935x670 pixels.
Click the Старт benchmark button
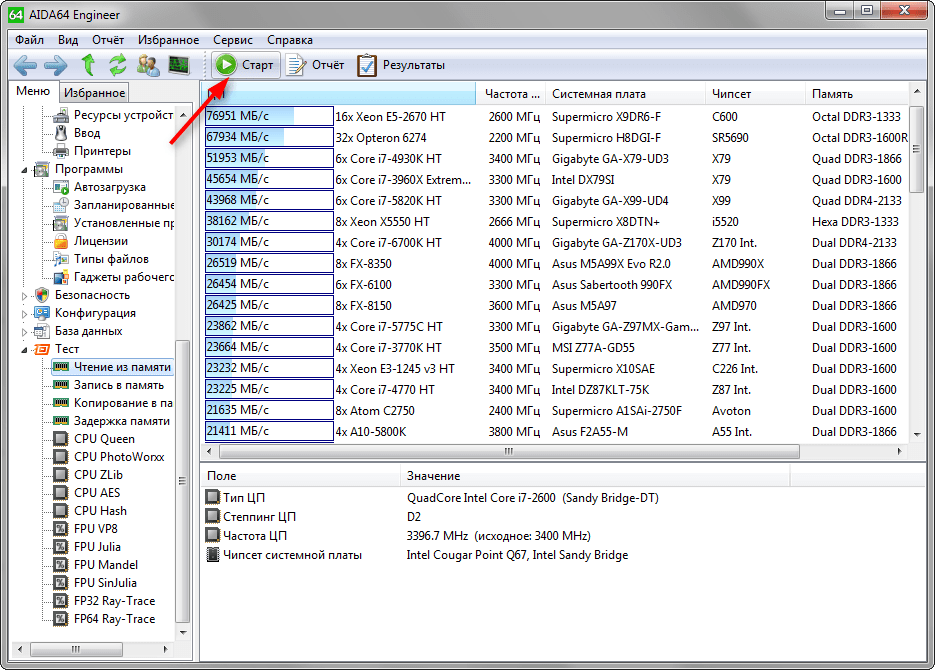tap(246, 65)
